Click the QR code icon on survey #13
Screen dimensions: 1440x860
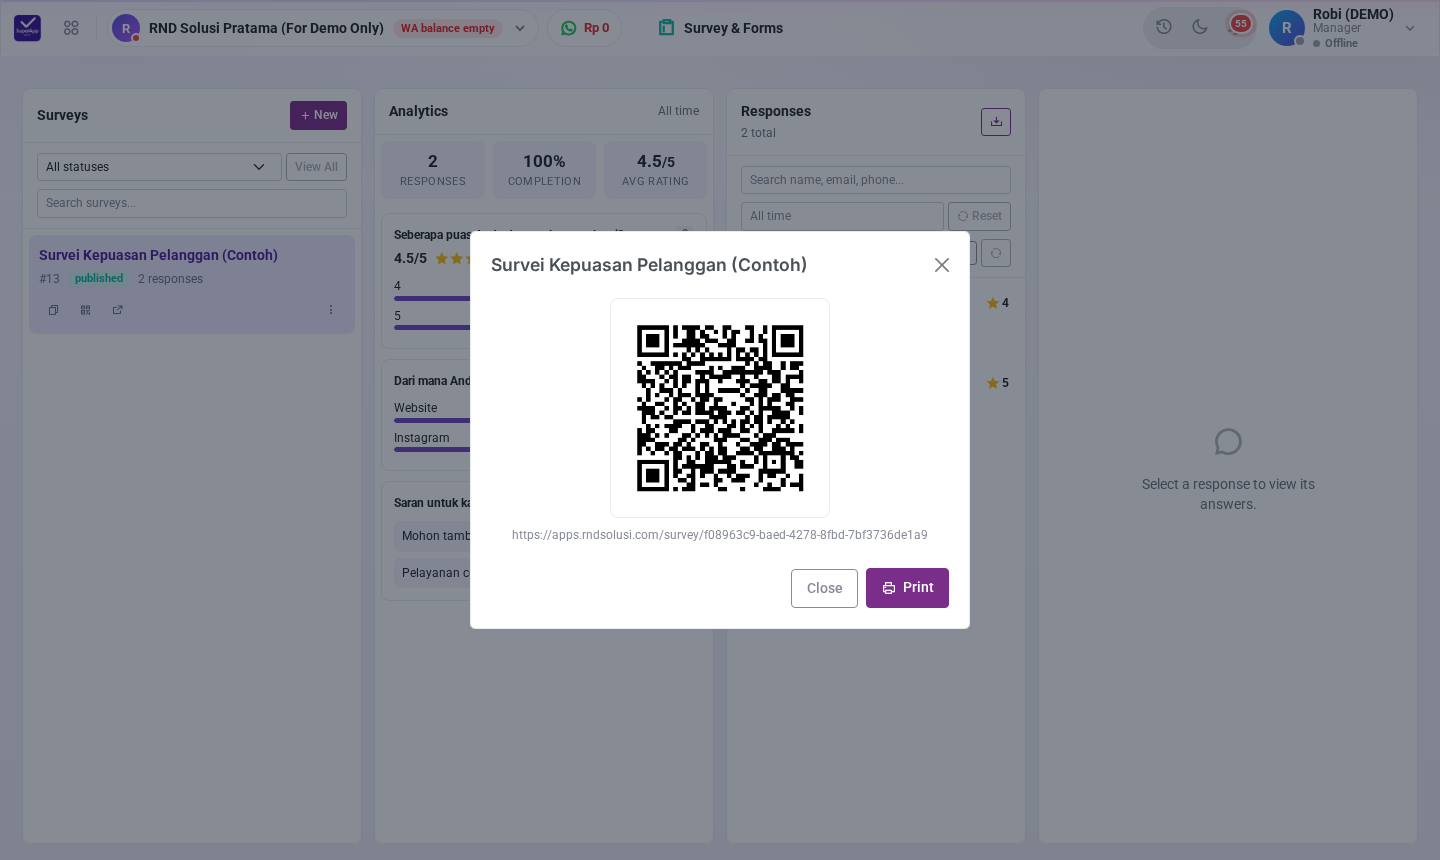tap(86, 310)
